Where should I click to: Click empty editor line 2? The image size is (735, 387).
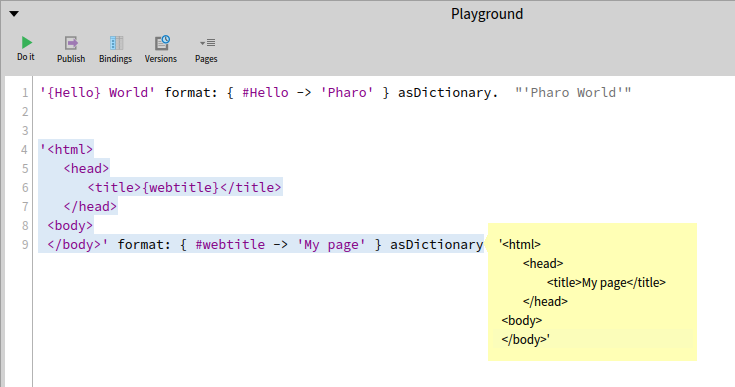click(x=384, y=112)
